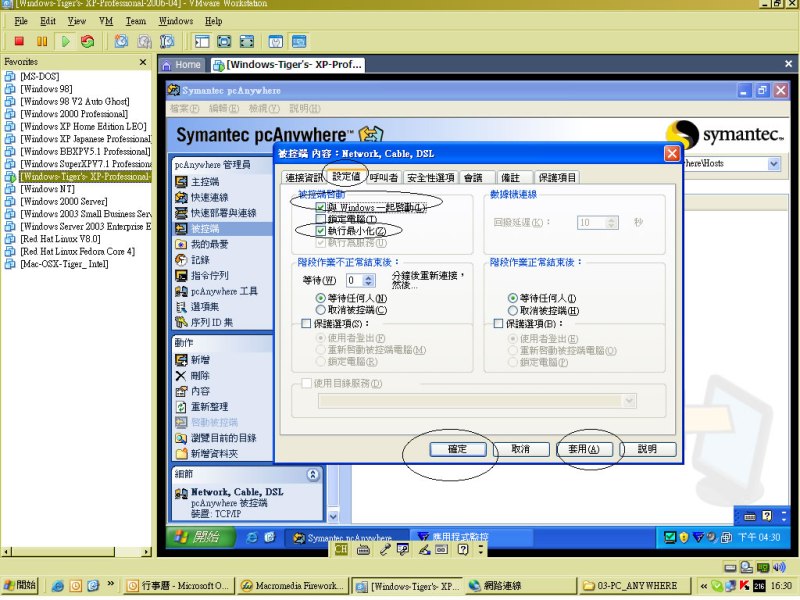
Task: Open the VMware File menu
Action: click(x=21, y=21)
